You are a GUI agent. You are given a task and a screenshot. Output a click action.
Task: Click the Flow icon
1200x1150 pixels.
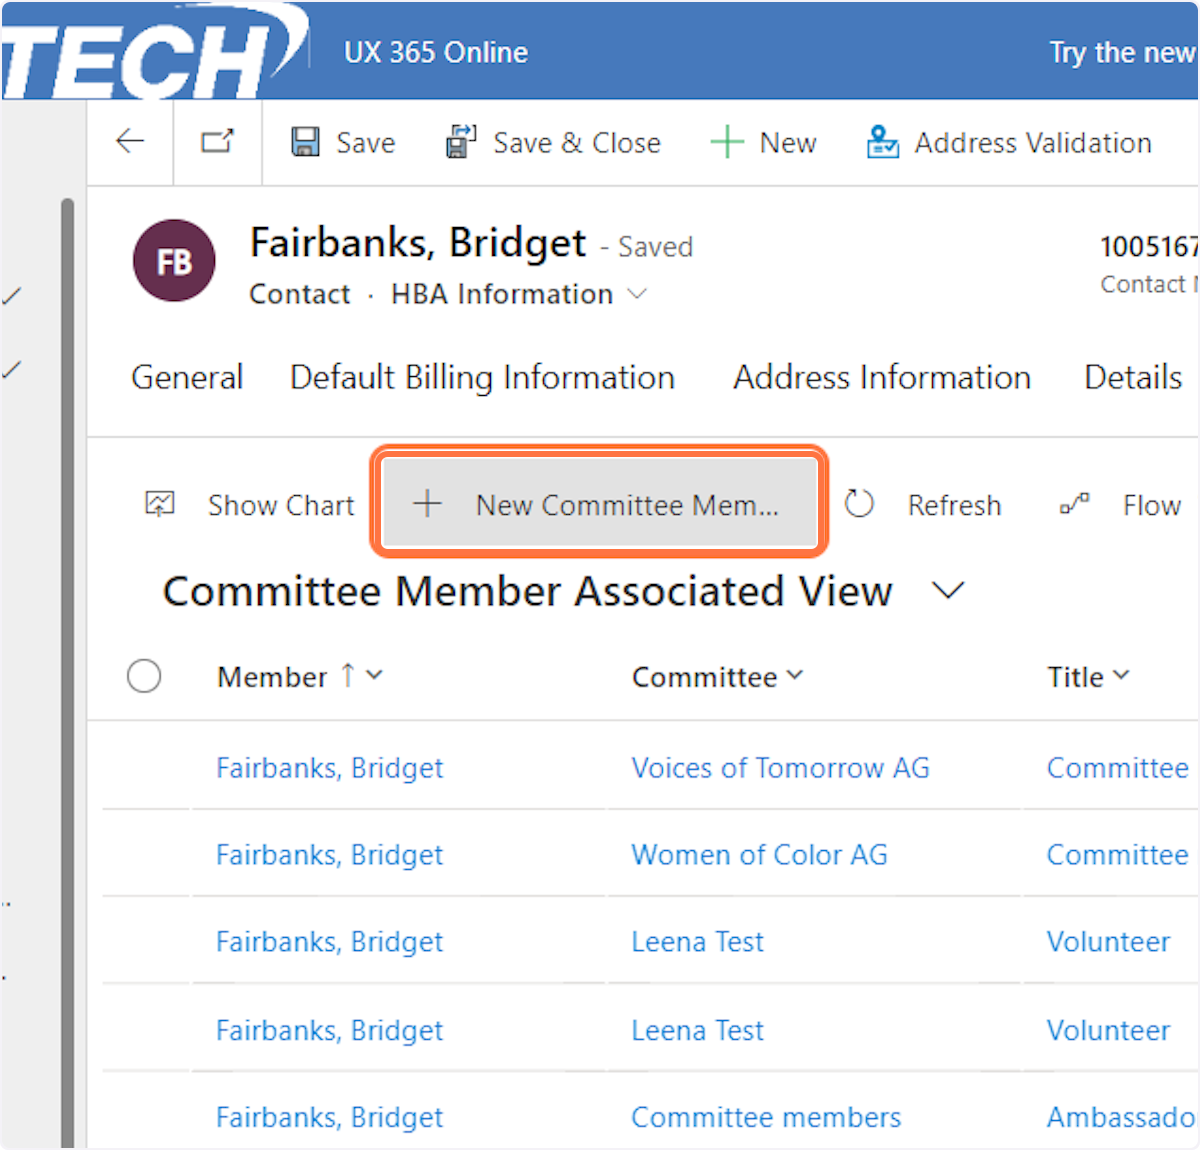(x=1075, y=504)
